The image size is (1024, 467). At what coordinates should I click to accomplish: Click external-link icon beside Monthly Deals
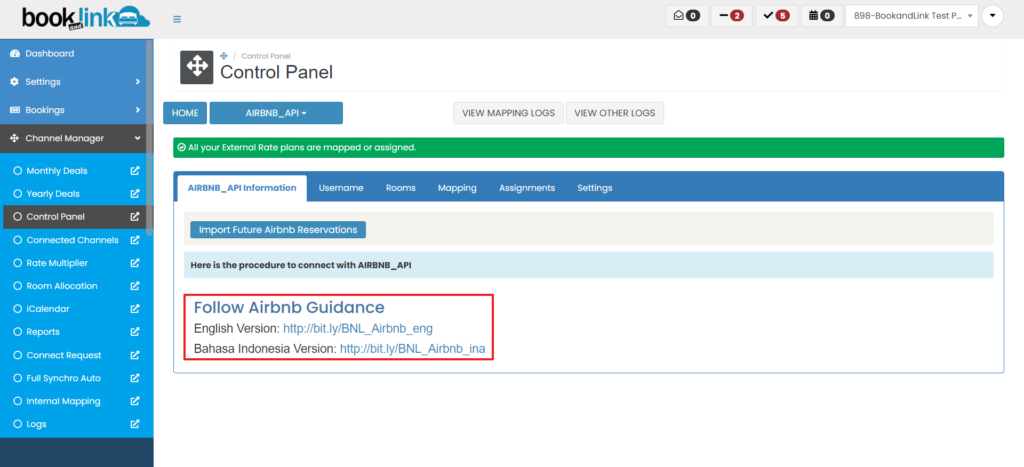click(135, 171)
